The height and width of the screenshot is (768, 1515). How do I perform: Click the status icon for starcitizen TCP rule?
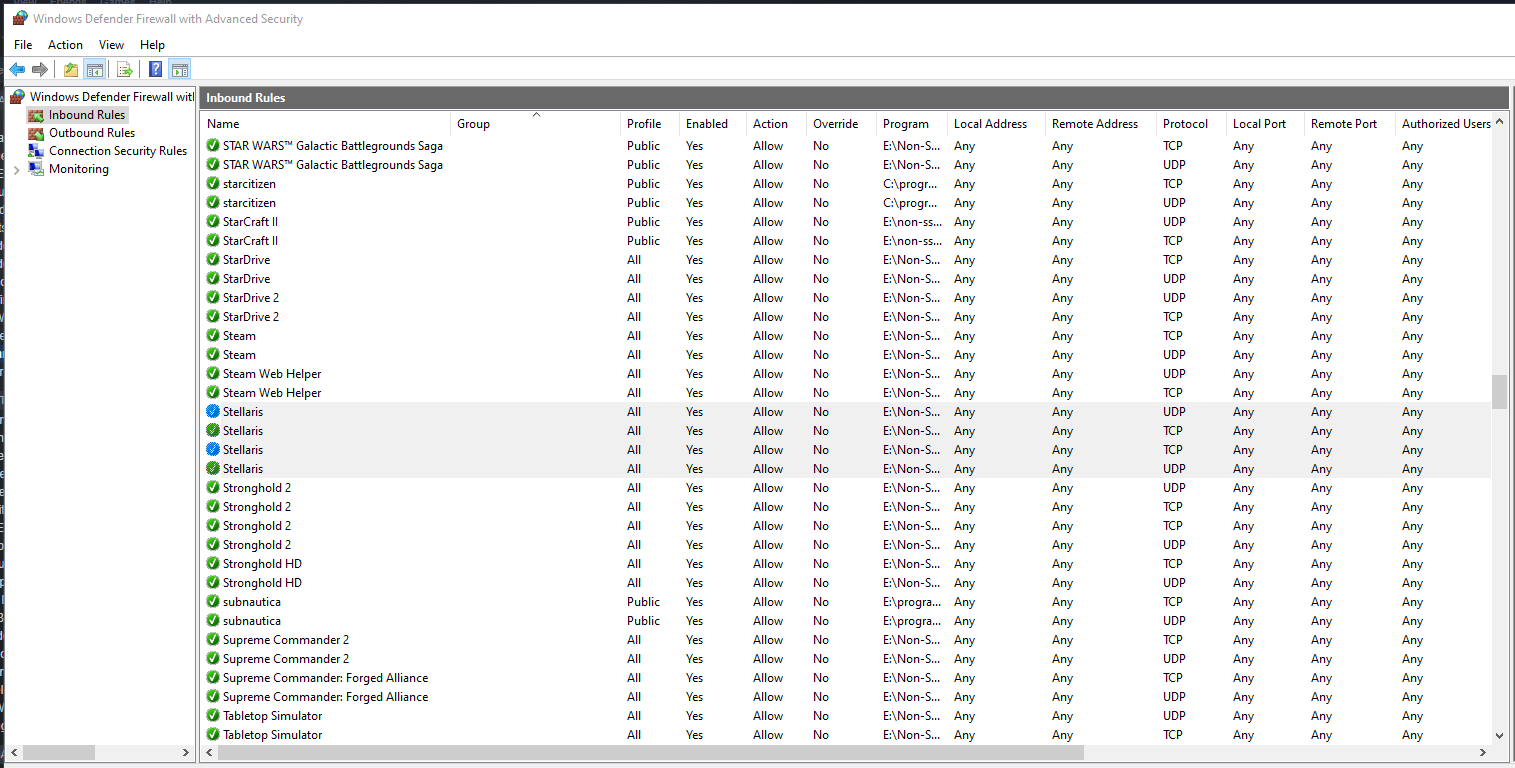(213, 184)
